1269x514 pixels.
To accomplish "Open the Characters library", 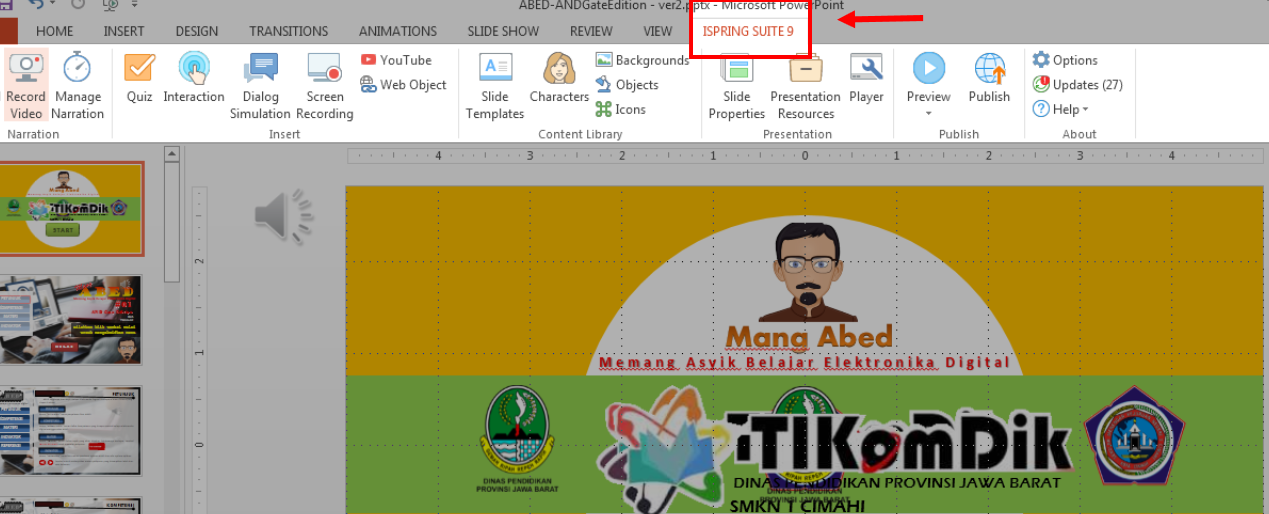I will coord(559,78).
